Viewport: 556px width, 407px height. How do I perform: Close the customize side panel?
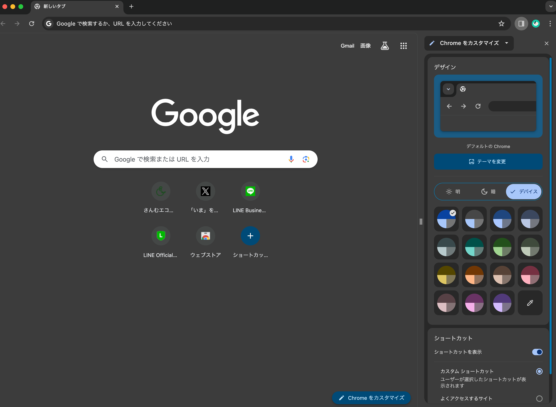[x=546, y=43]
